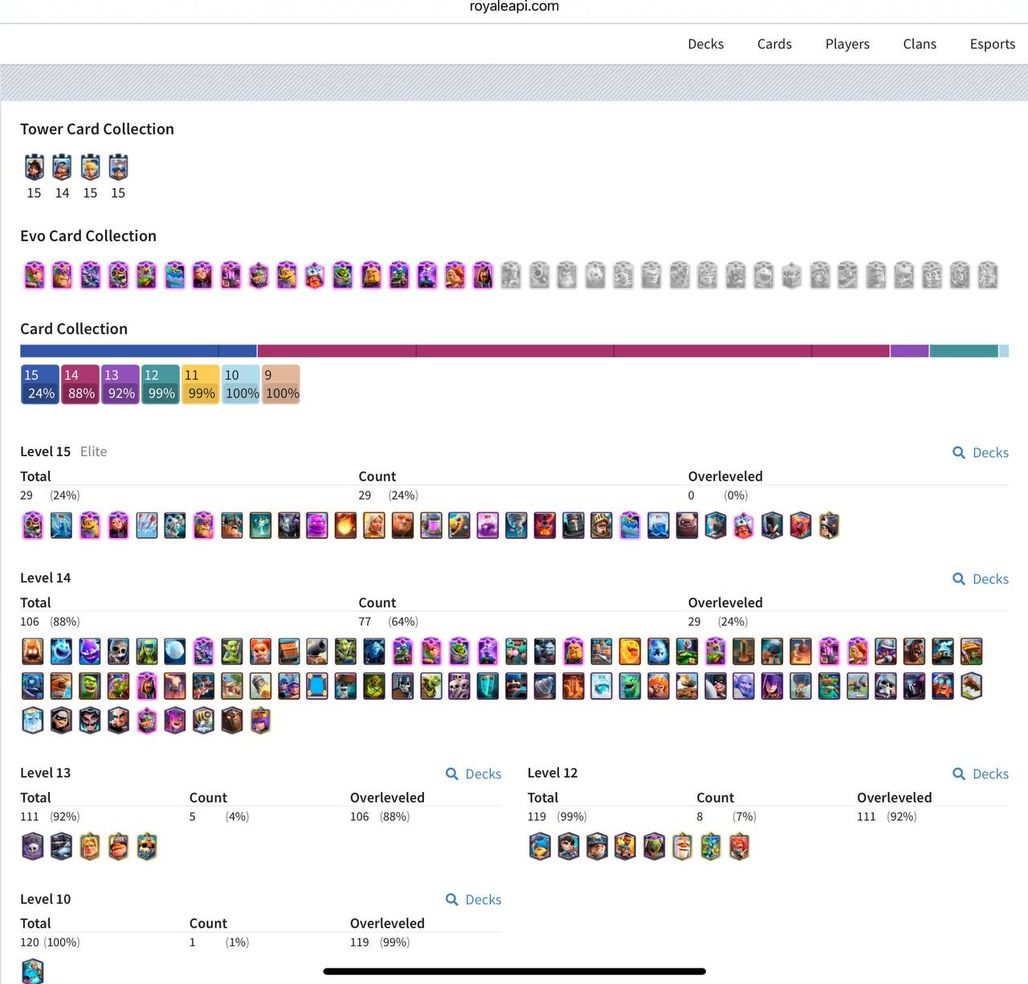Pick the yellow level 11 badge

point(201,384)
